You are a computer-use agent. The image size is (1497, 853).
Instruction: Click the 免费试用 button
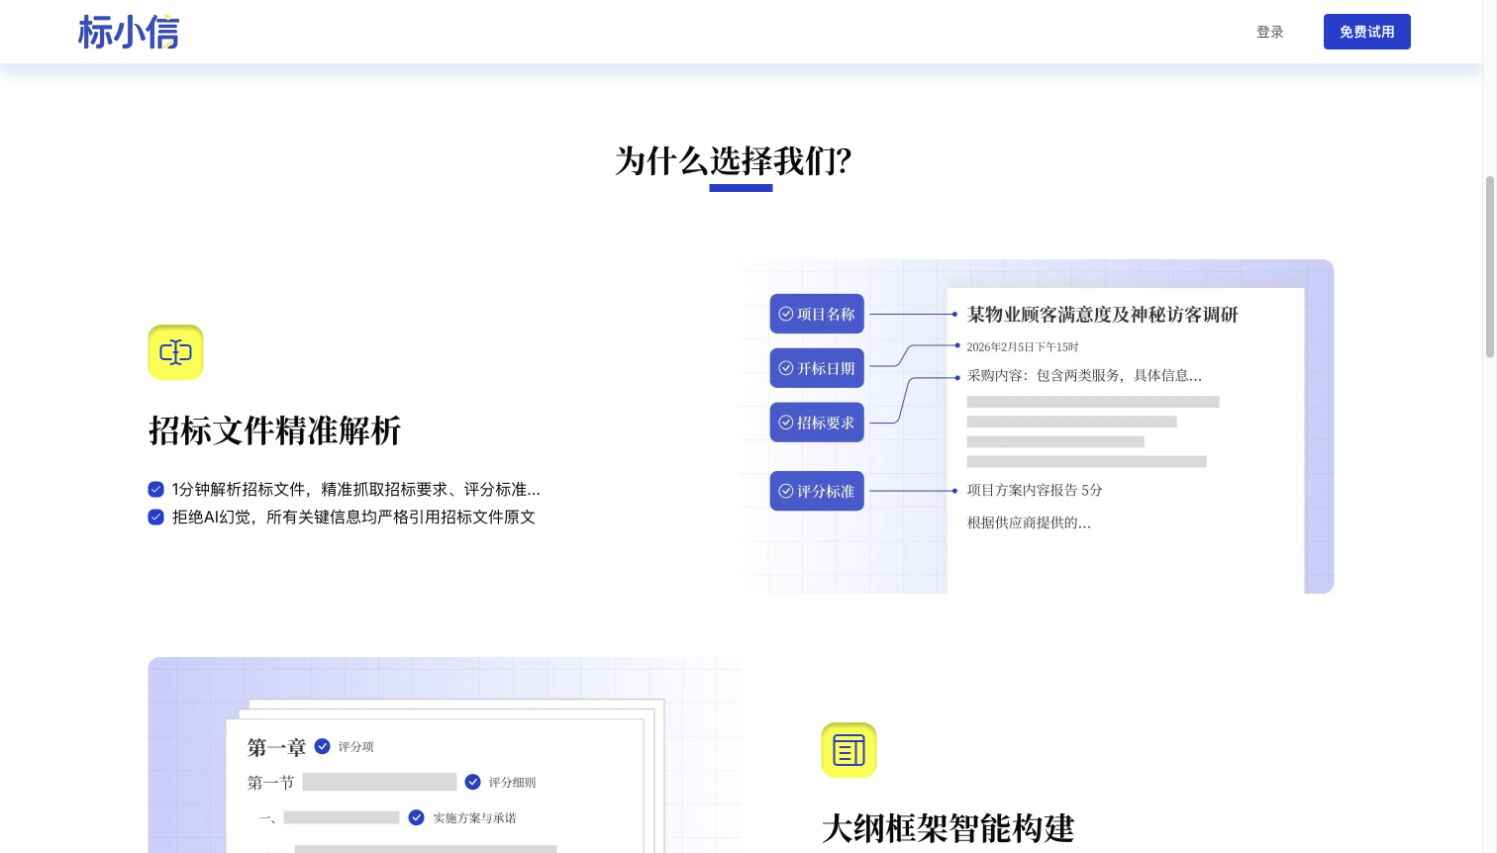coord(1367,32)
